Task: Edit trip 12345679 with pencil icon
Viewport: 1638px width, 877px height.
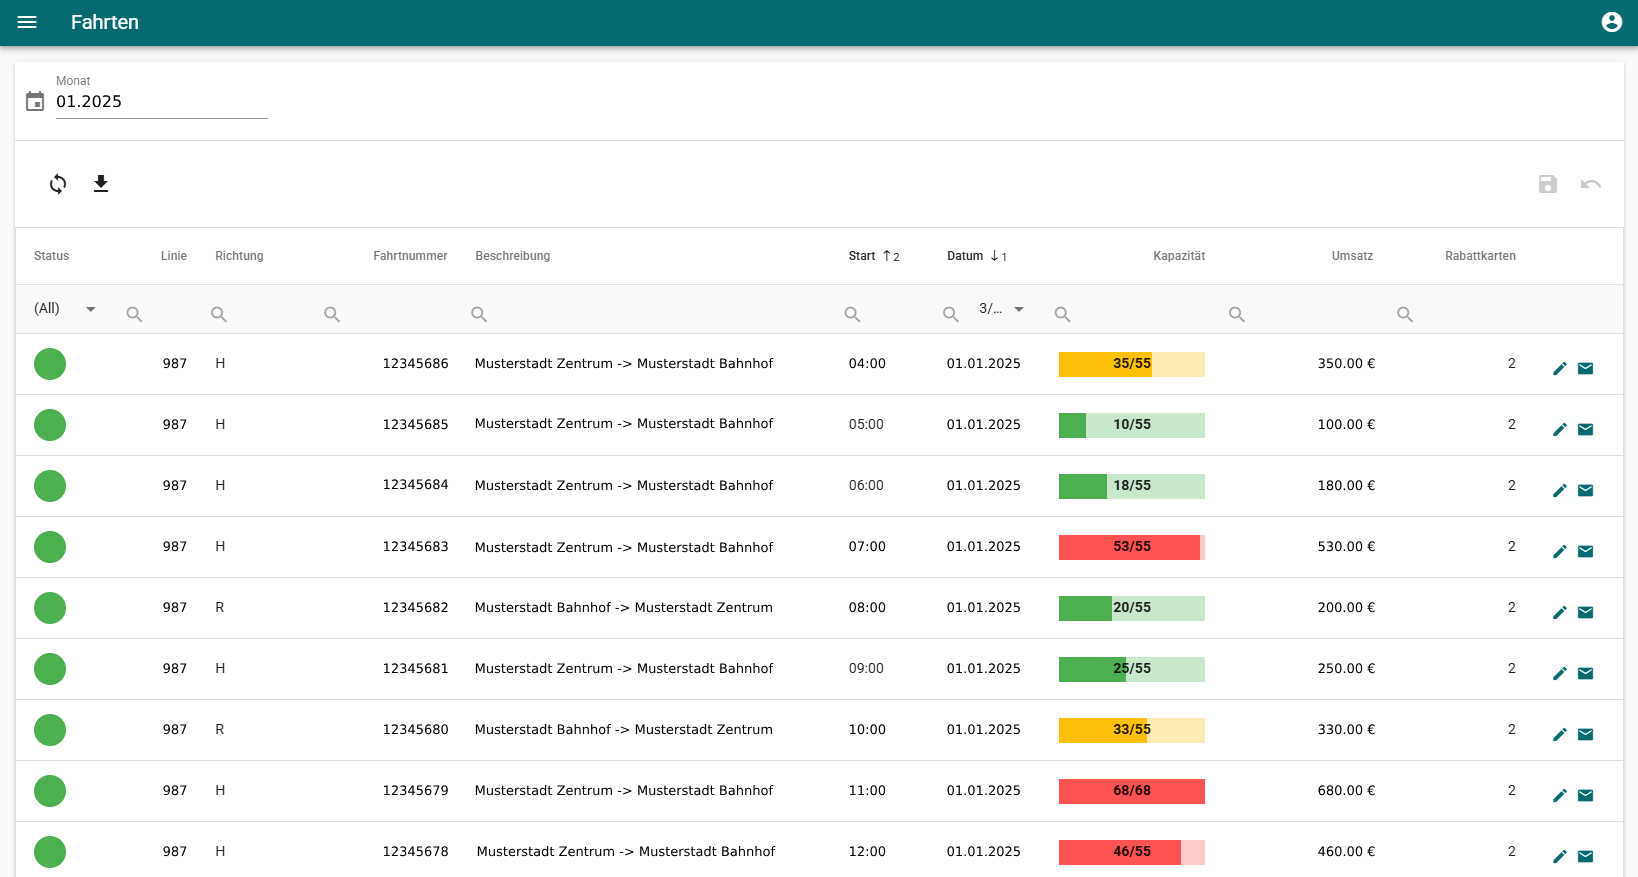Action: tap(1560, 796)
